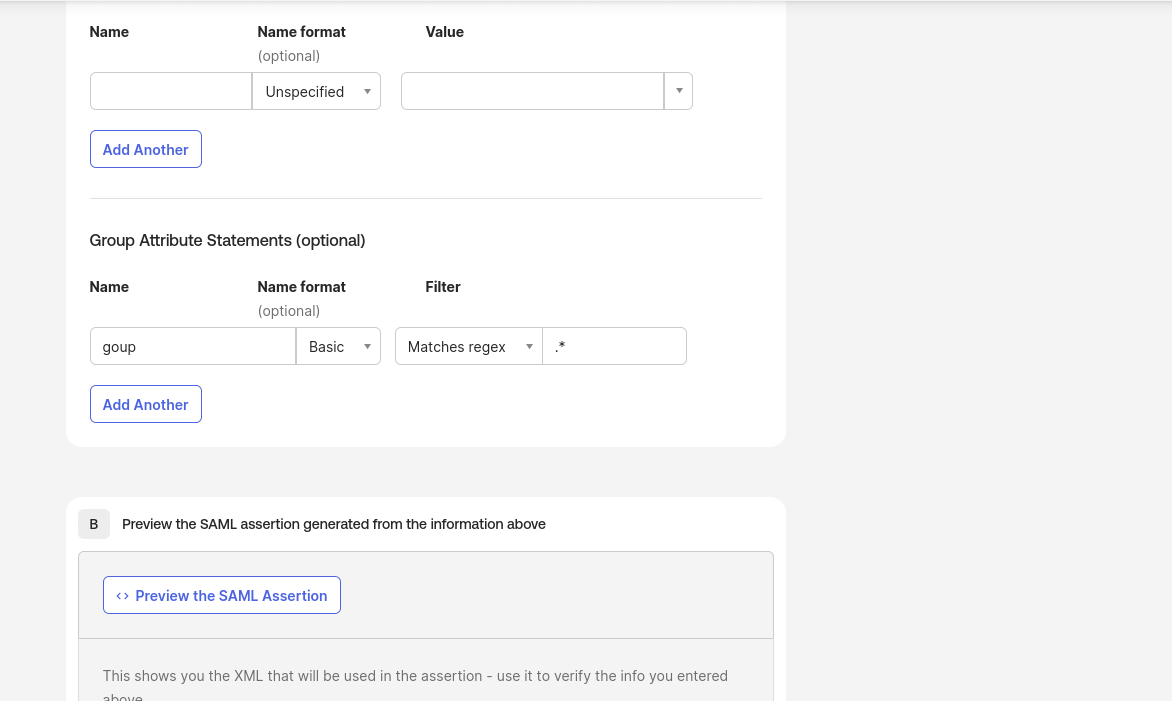Click the Group Attribute Statements heading
The height and width of the screenshot is (701, 1172).
pyautogui.click(x=227, y=240)
